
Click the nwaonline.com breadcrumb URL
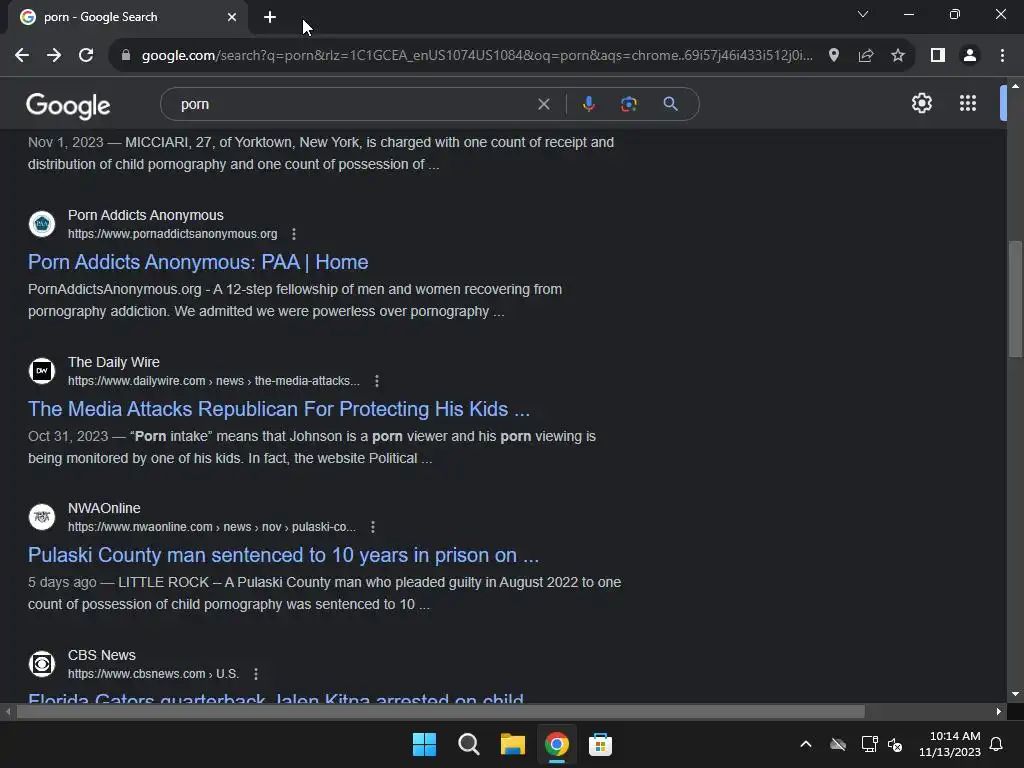point(212,527)
